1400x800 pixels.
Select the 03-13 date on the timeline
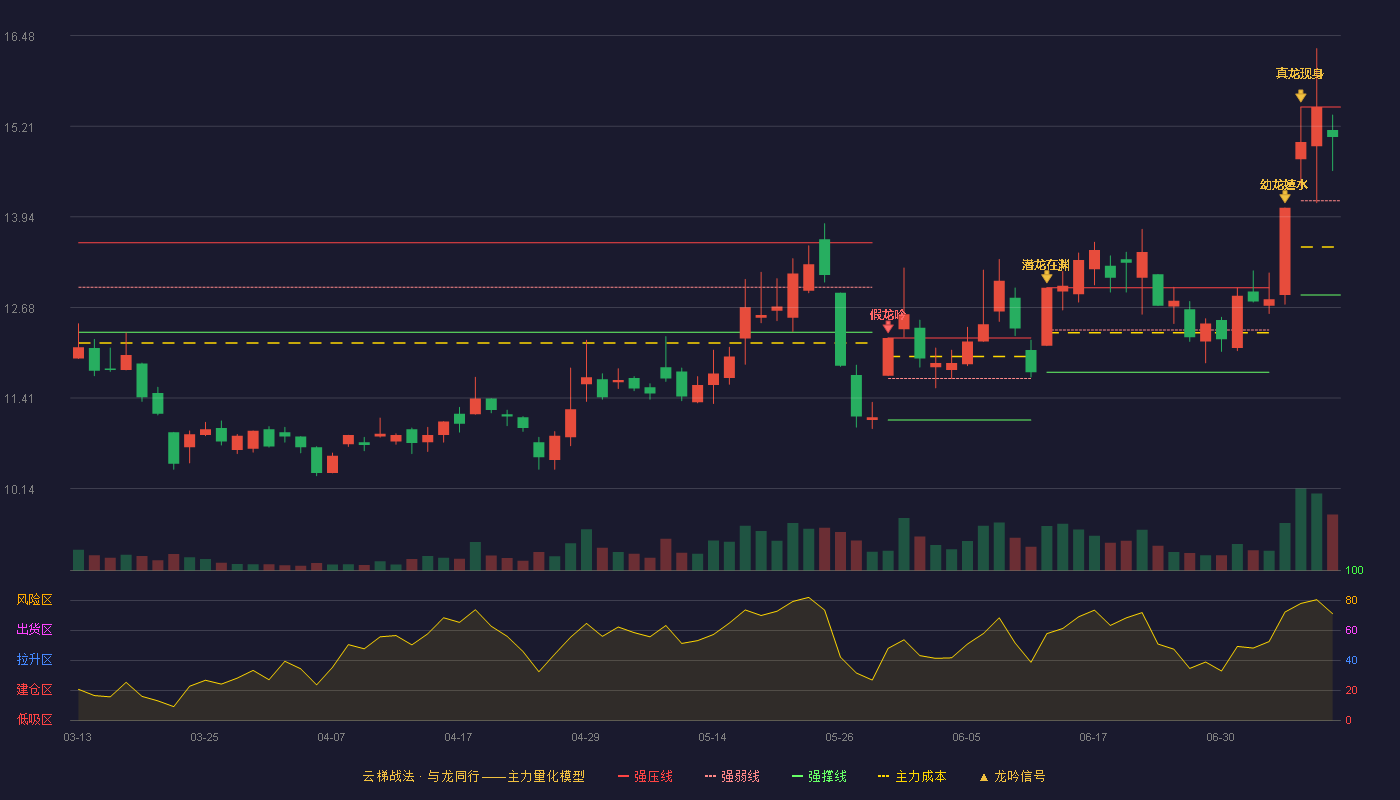78,737
